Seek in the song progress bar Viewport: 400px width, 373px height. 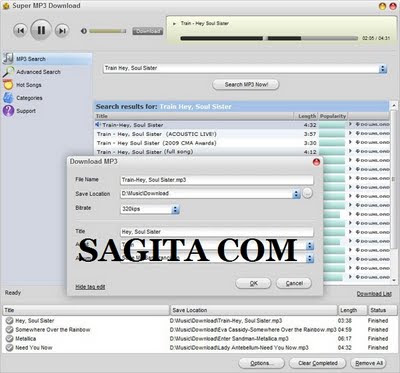click(268, 38)
